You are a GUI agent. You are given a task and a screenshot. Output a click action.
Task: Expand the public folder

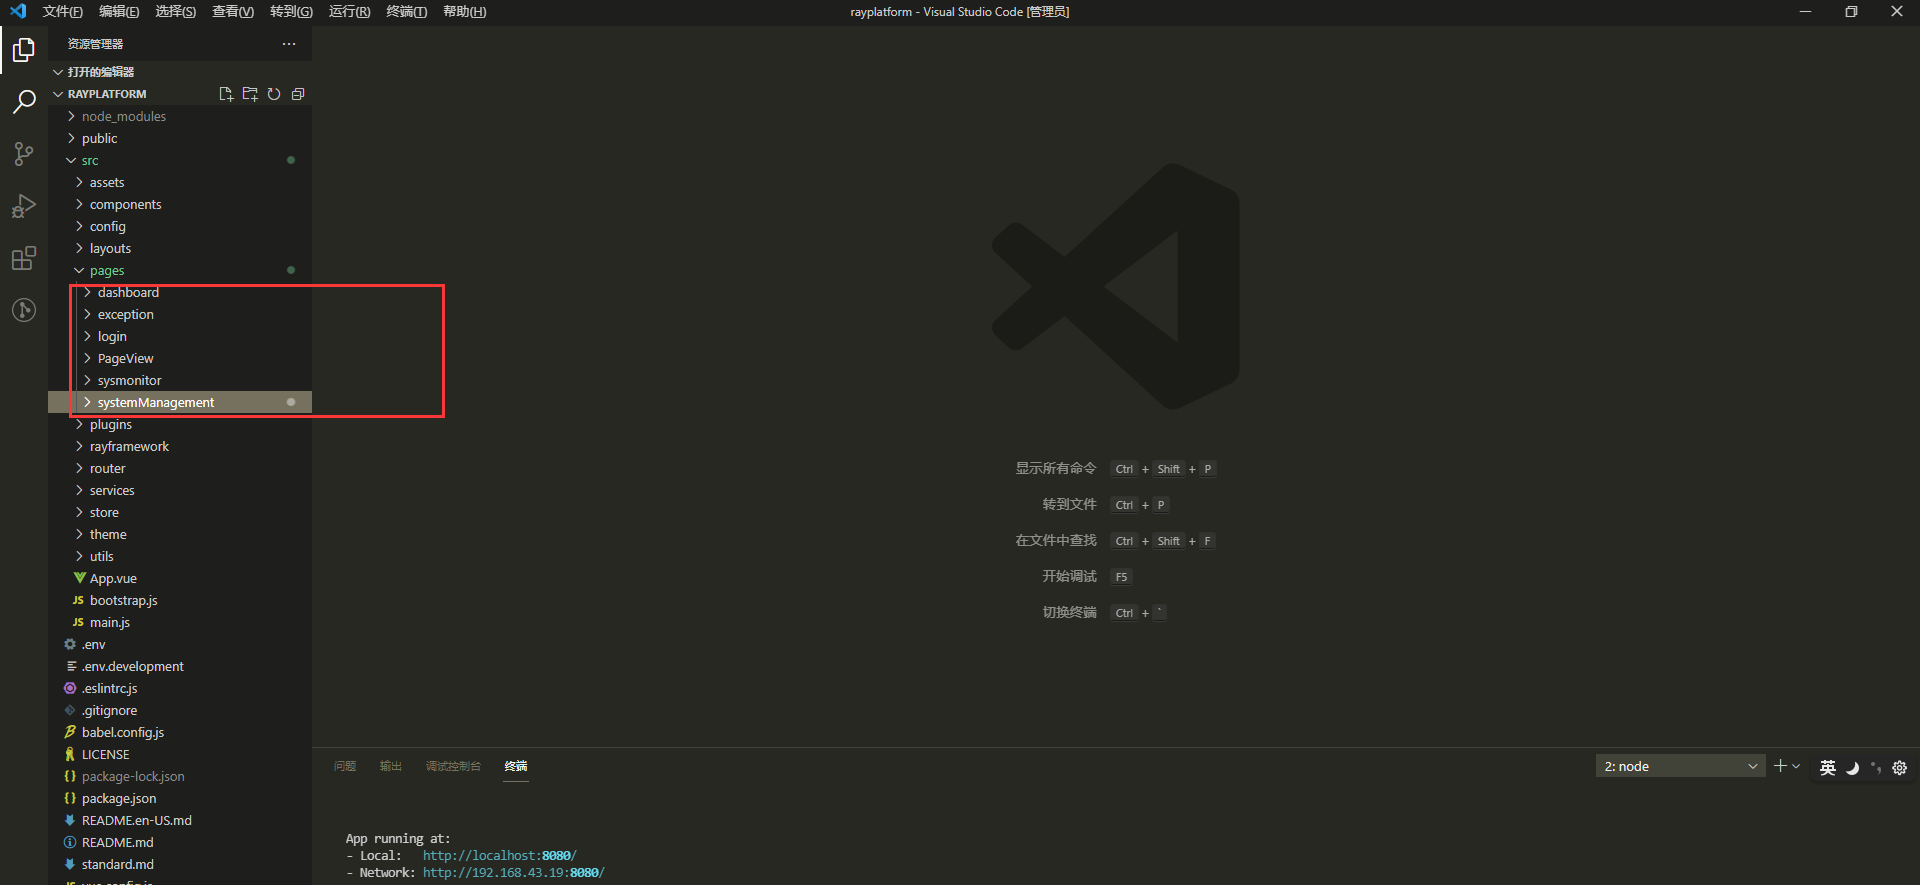click(x=180, y=138)
